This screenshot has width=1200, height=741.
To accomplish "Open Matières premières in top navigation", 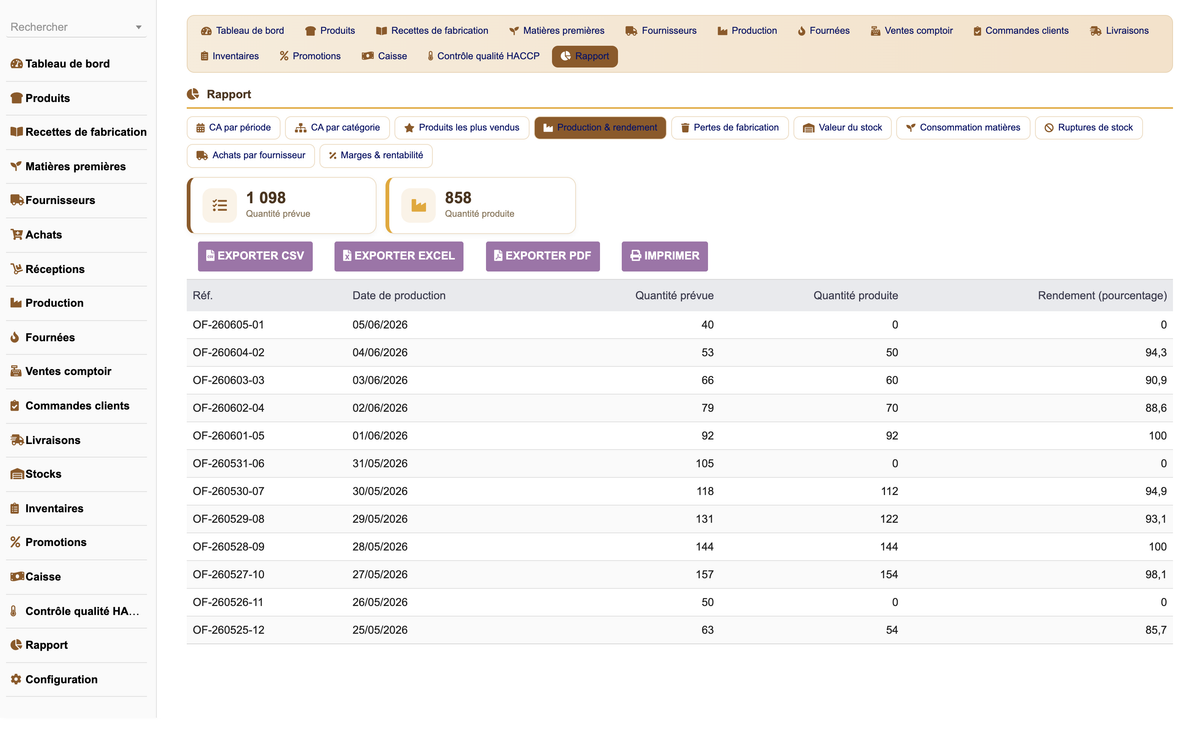I will (x=556, y=31).
